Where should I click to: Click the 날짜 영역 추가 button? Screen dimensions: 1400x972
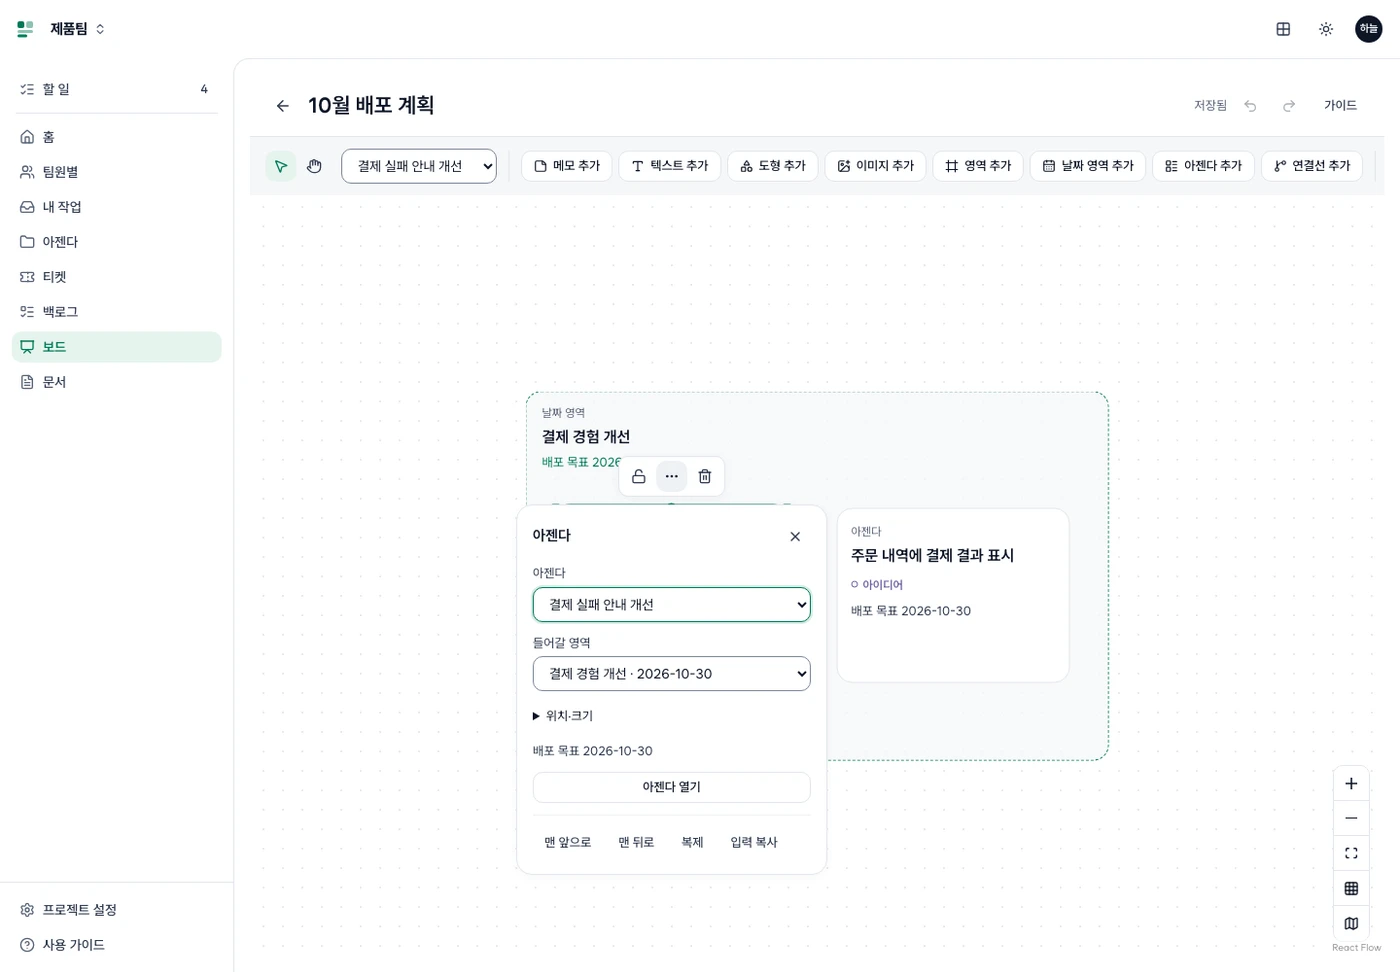[x=1088, y=166]
